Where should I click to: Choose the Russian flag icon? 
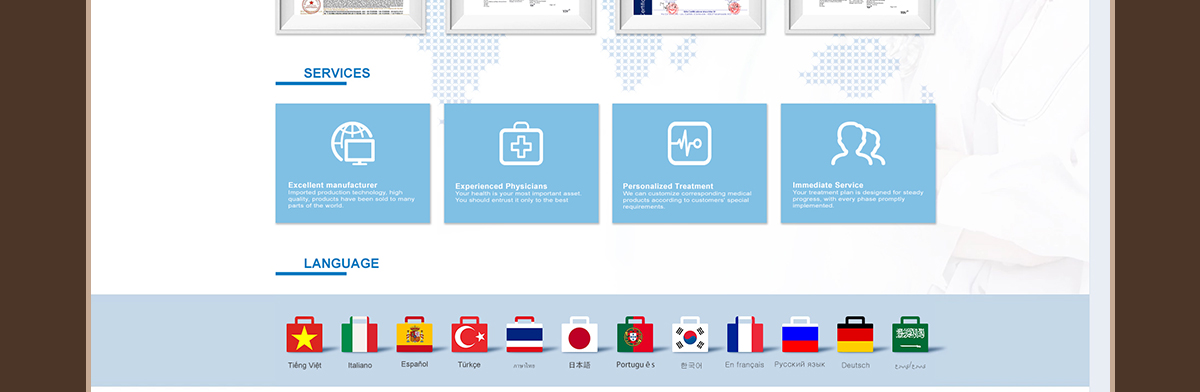[800, 335]
